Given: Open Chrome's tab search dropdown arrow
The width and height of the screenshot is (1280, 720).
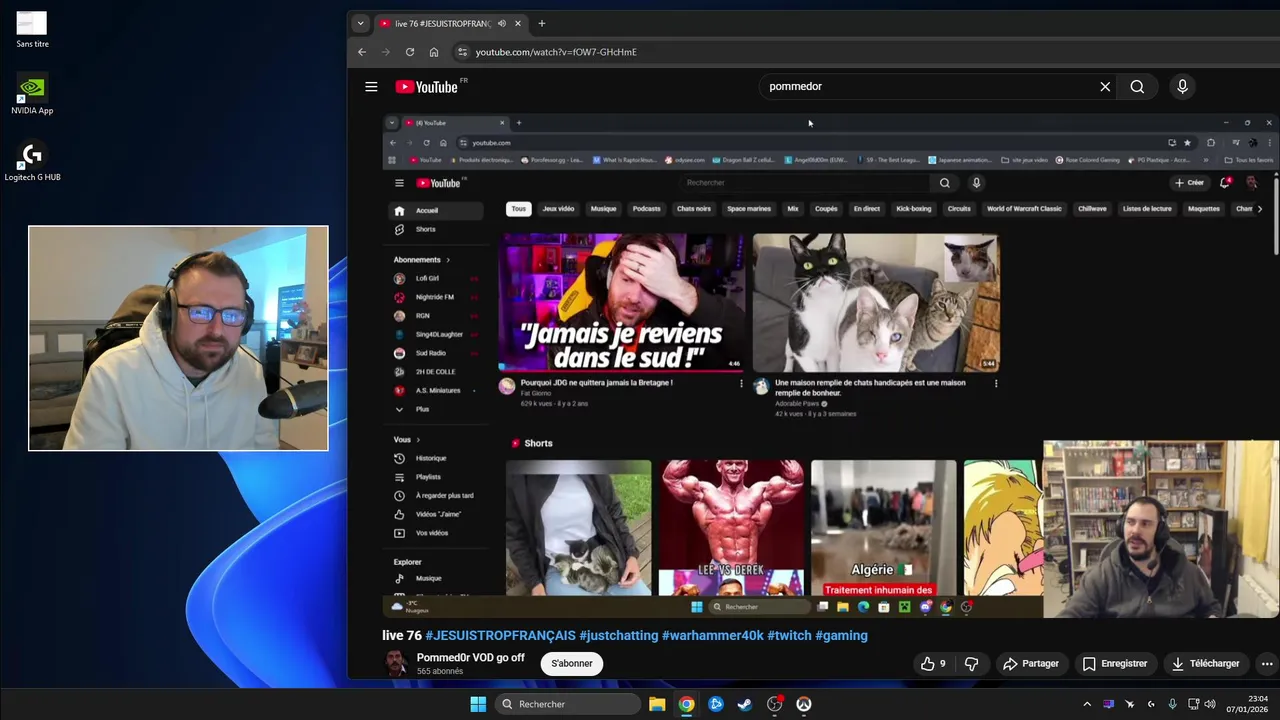Looking at the screenshot, I should pyautogui.click(x=361, y=23).
